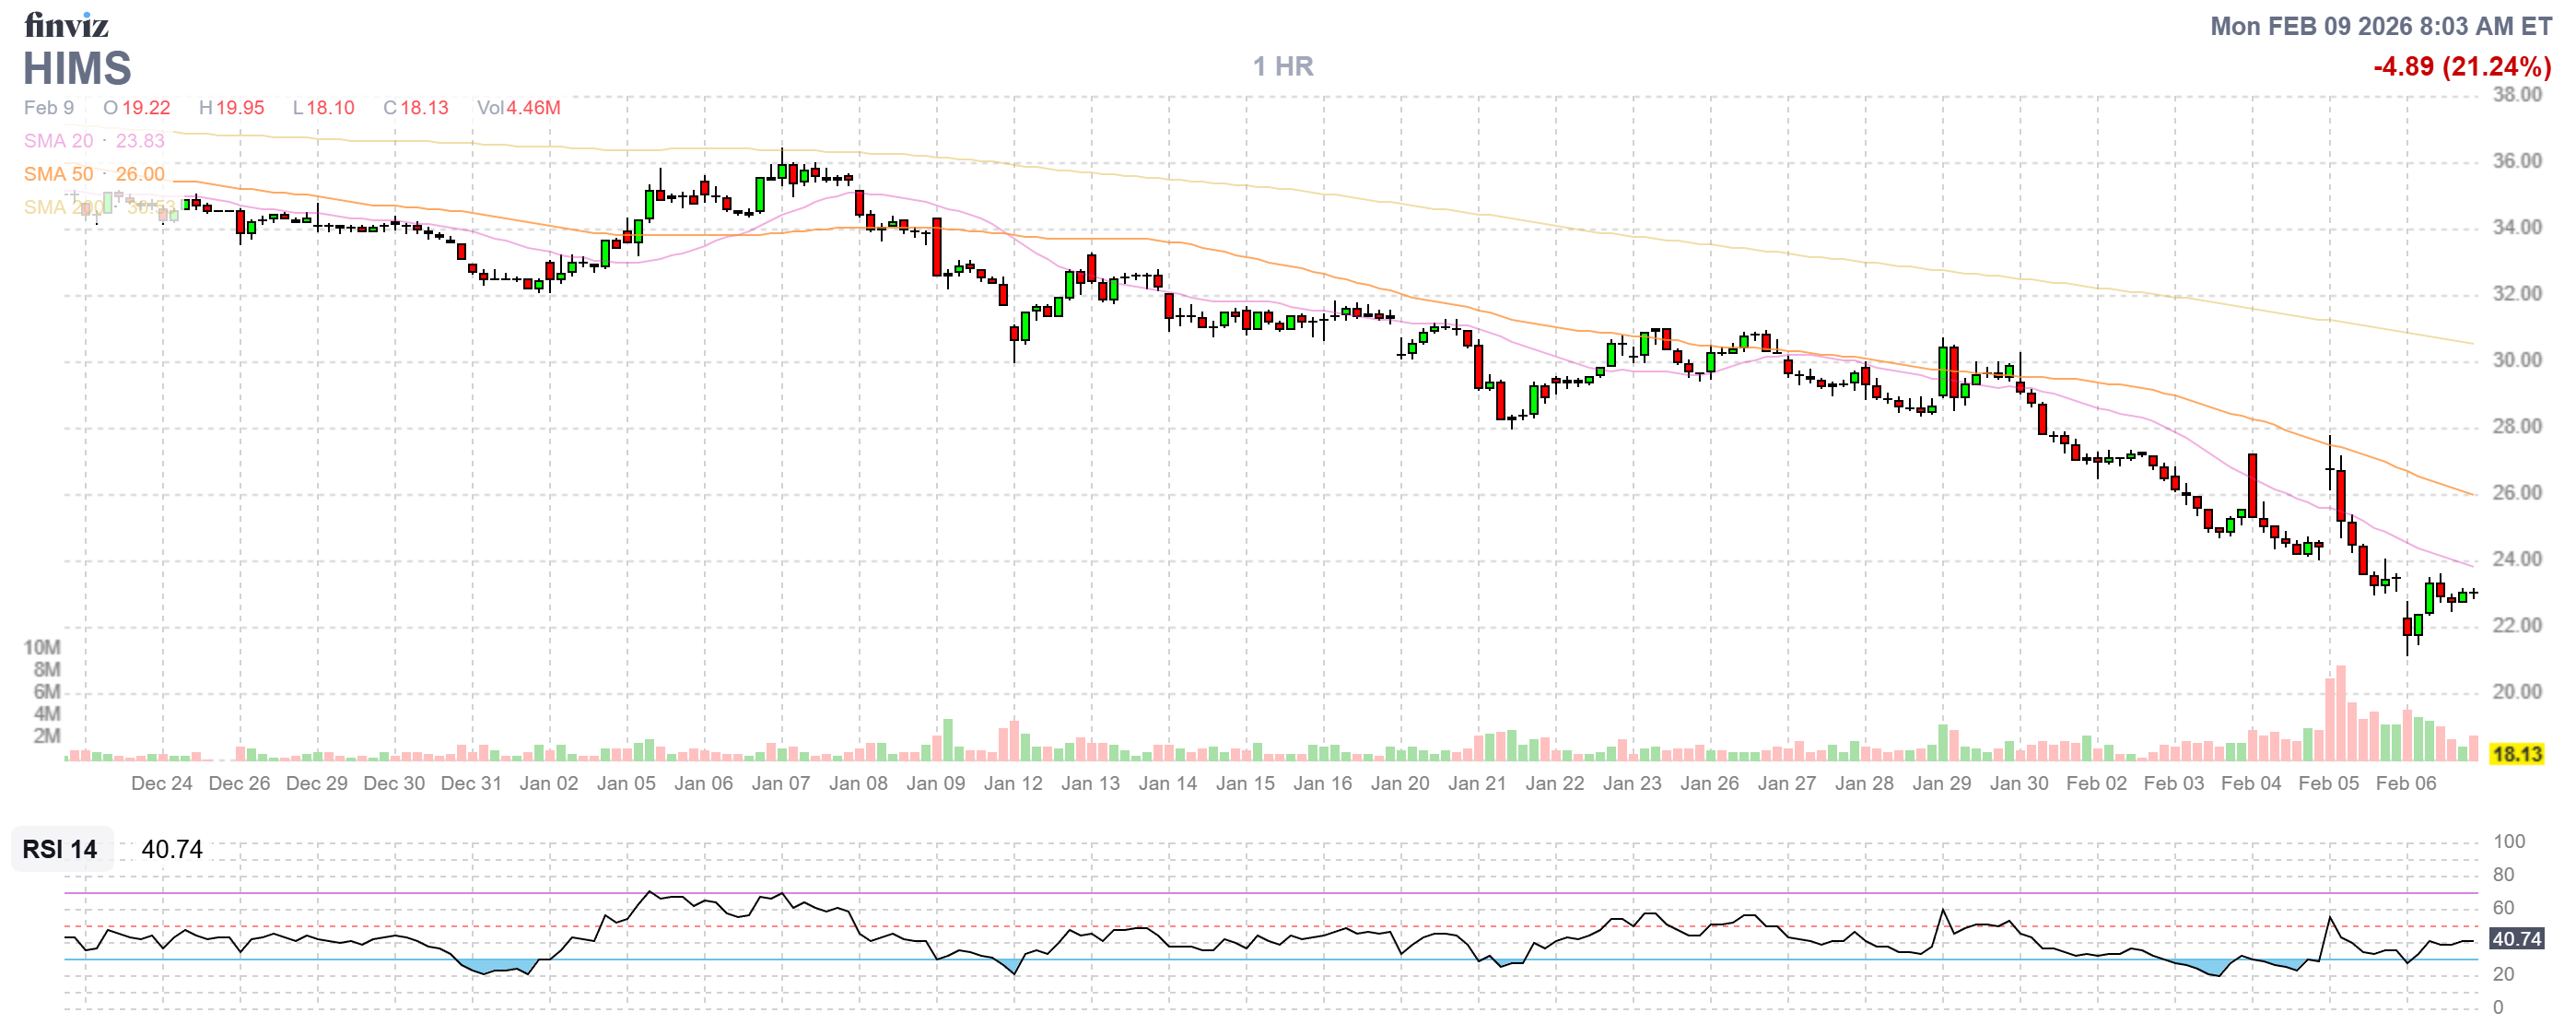Click the Feb 05 date axis label

(2328, 783)
